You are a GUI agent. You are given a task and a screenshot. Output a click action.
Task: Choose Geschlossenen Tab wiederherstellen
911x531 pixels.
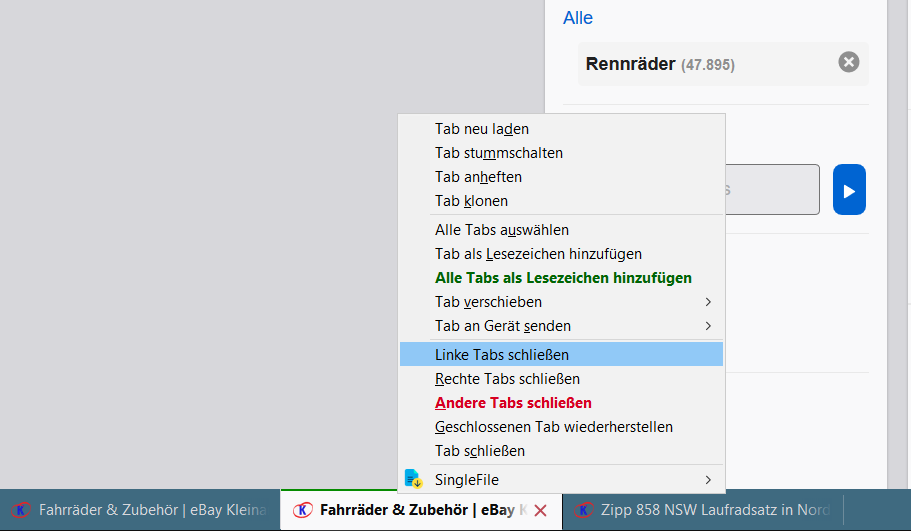pyautogui.click(x=554, y=427)
